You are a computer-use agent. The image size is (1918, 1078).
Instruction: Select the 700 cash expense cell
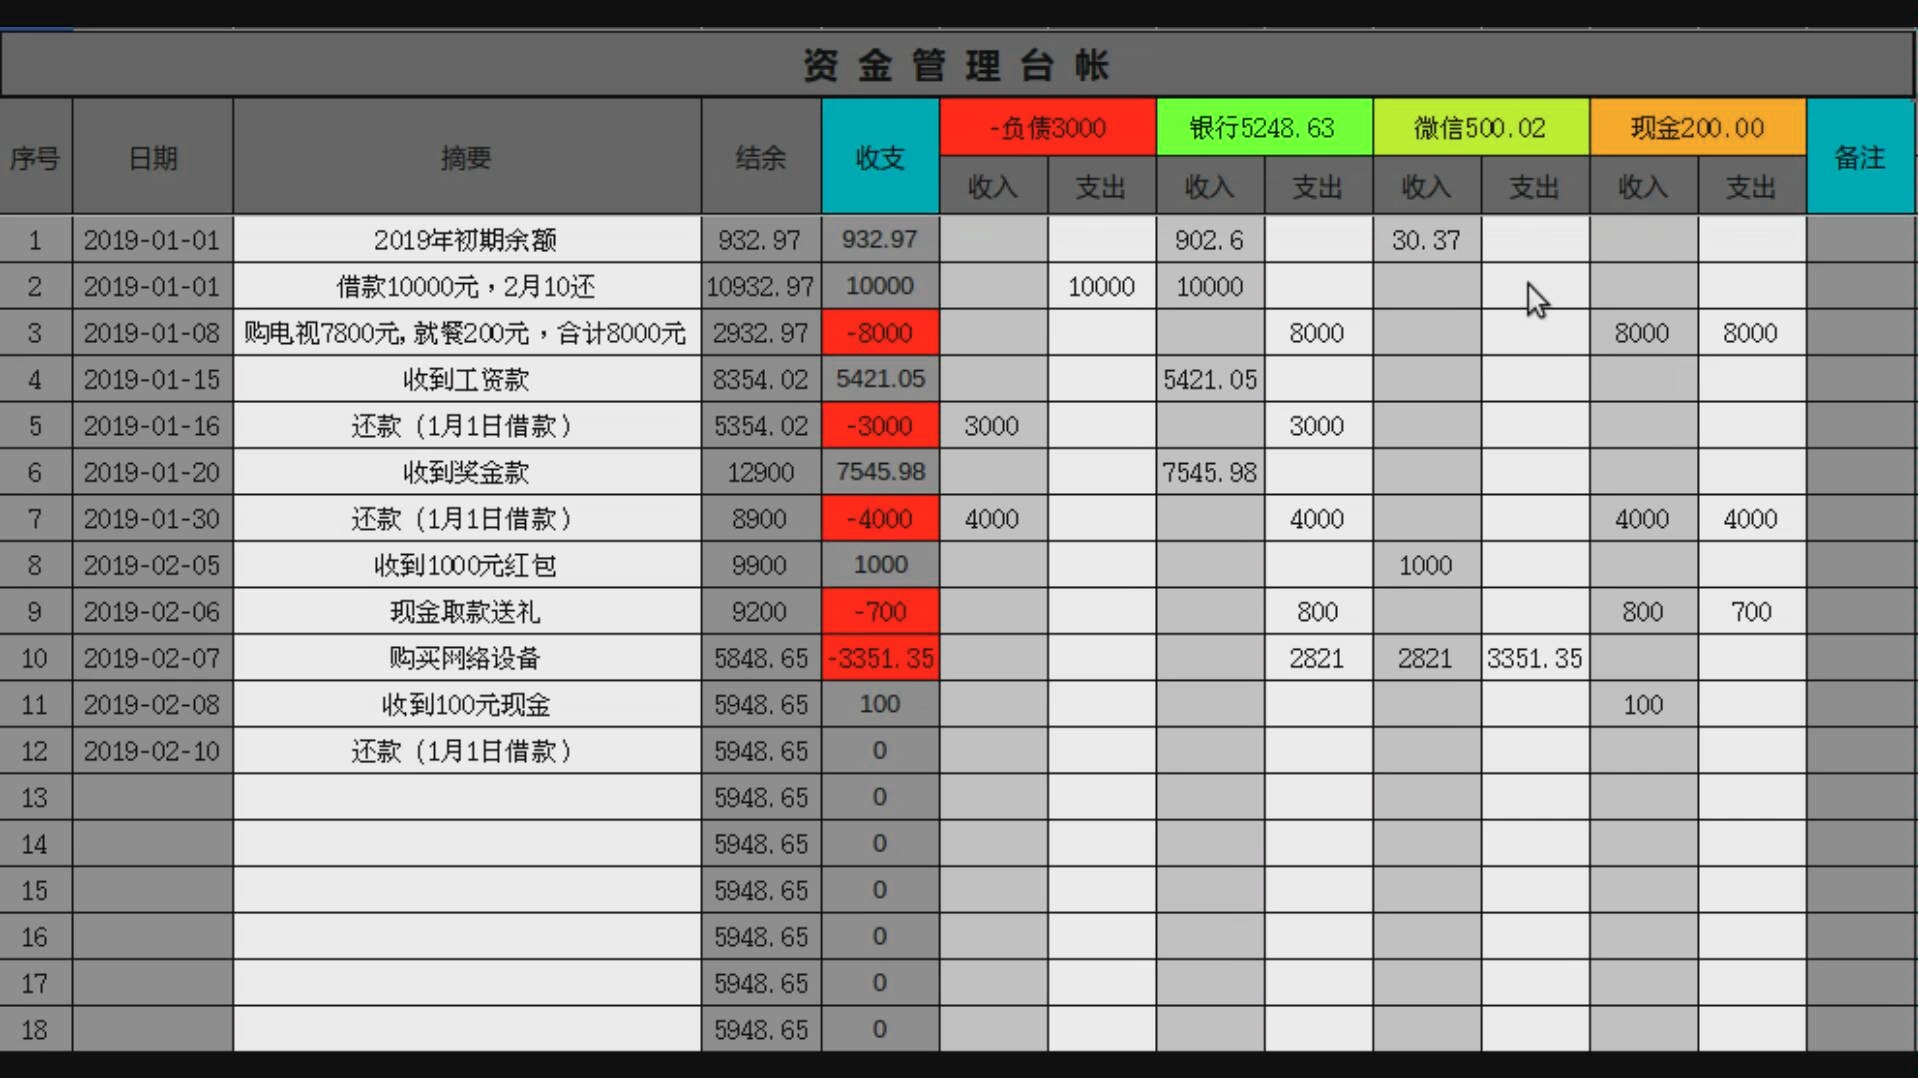[1752, 612]
